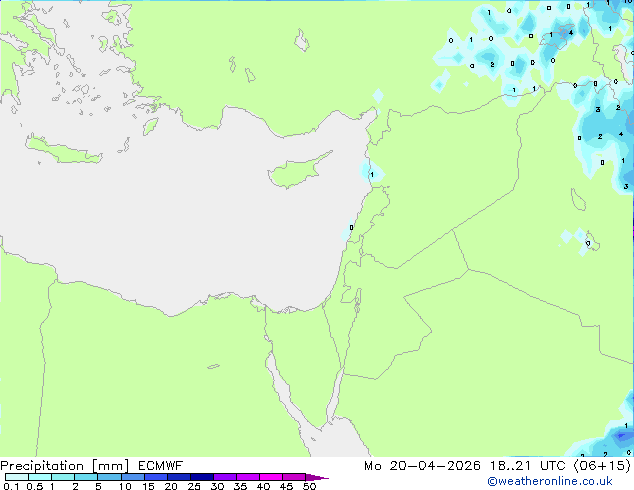
Task: Click the 10–15 mm legend color swatch
Action: tap(132, 477)
